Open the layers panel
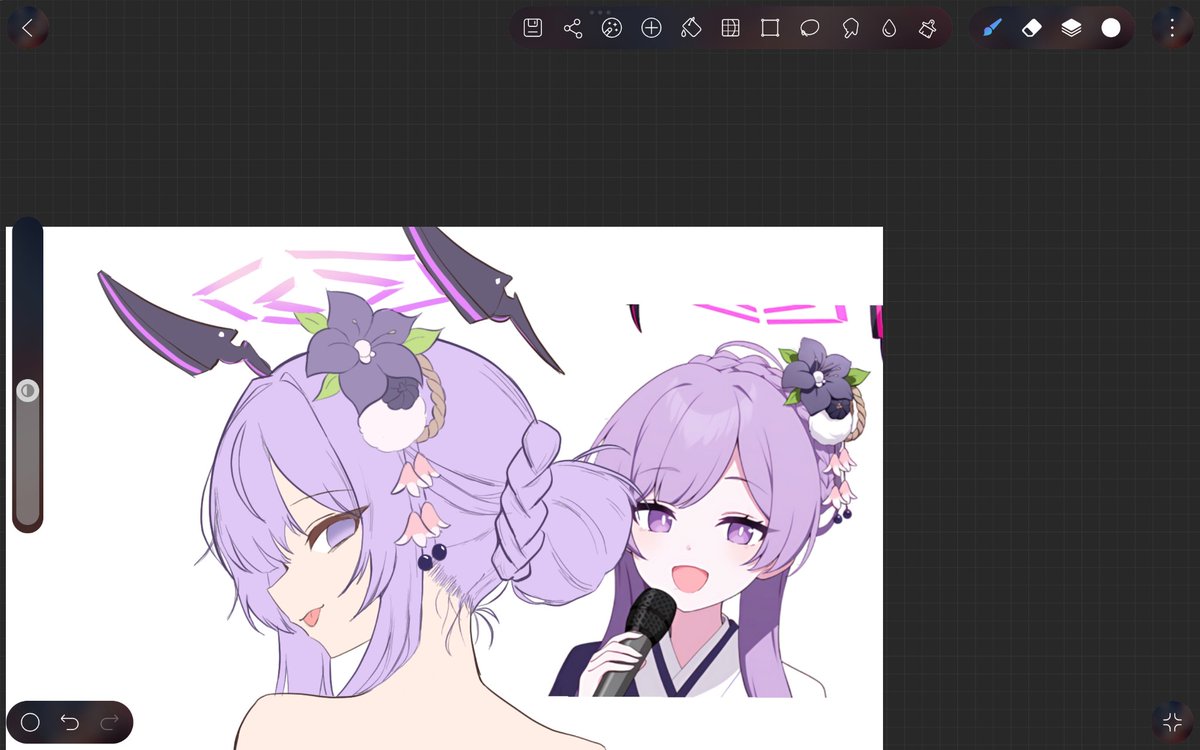 point(1071,28)
